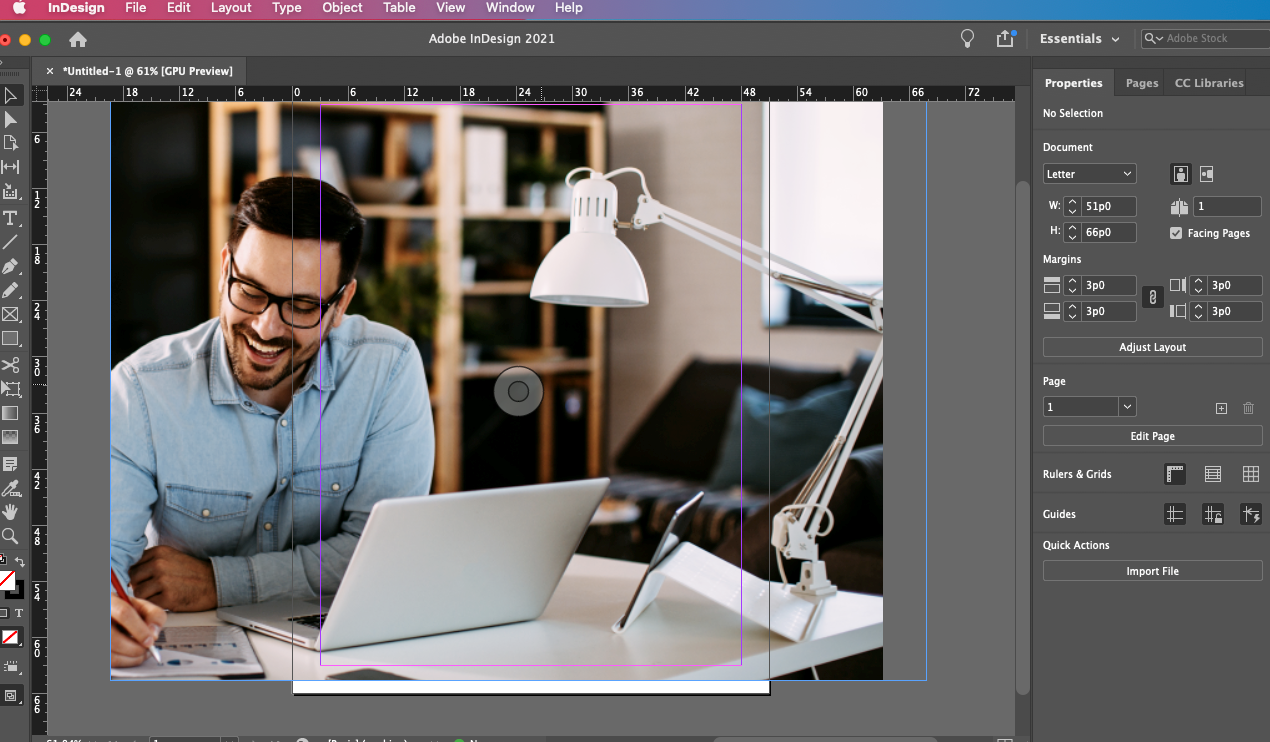Expand the Essentials workspace switcher

[x=1079, y=39]
